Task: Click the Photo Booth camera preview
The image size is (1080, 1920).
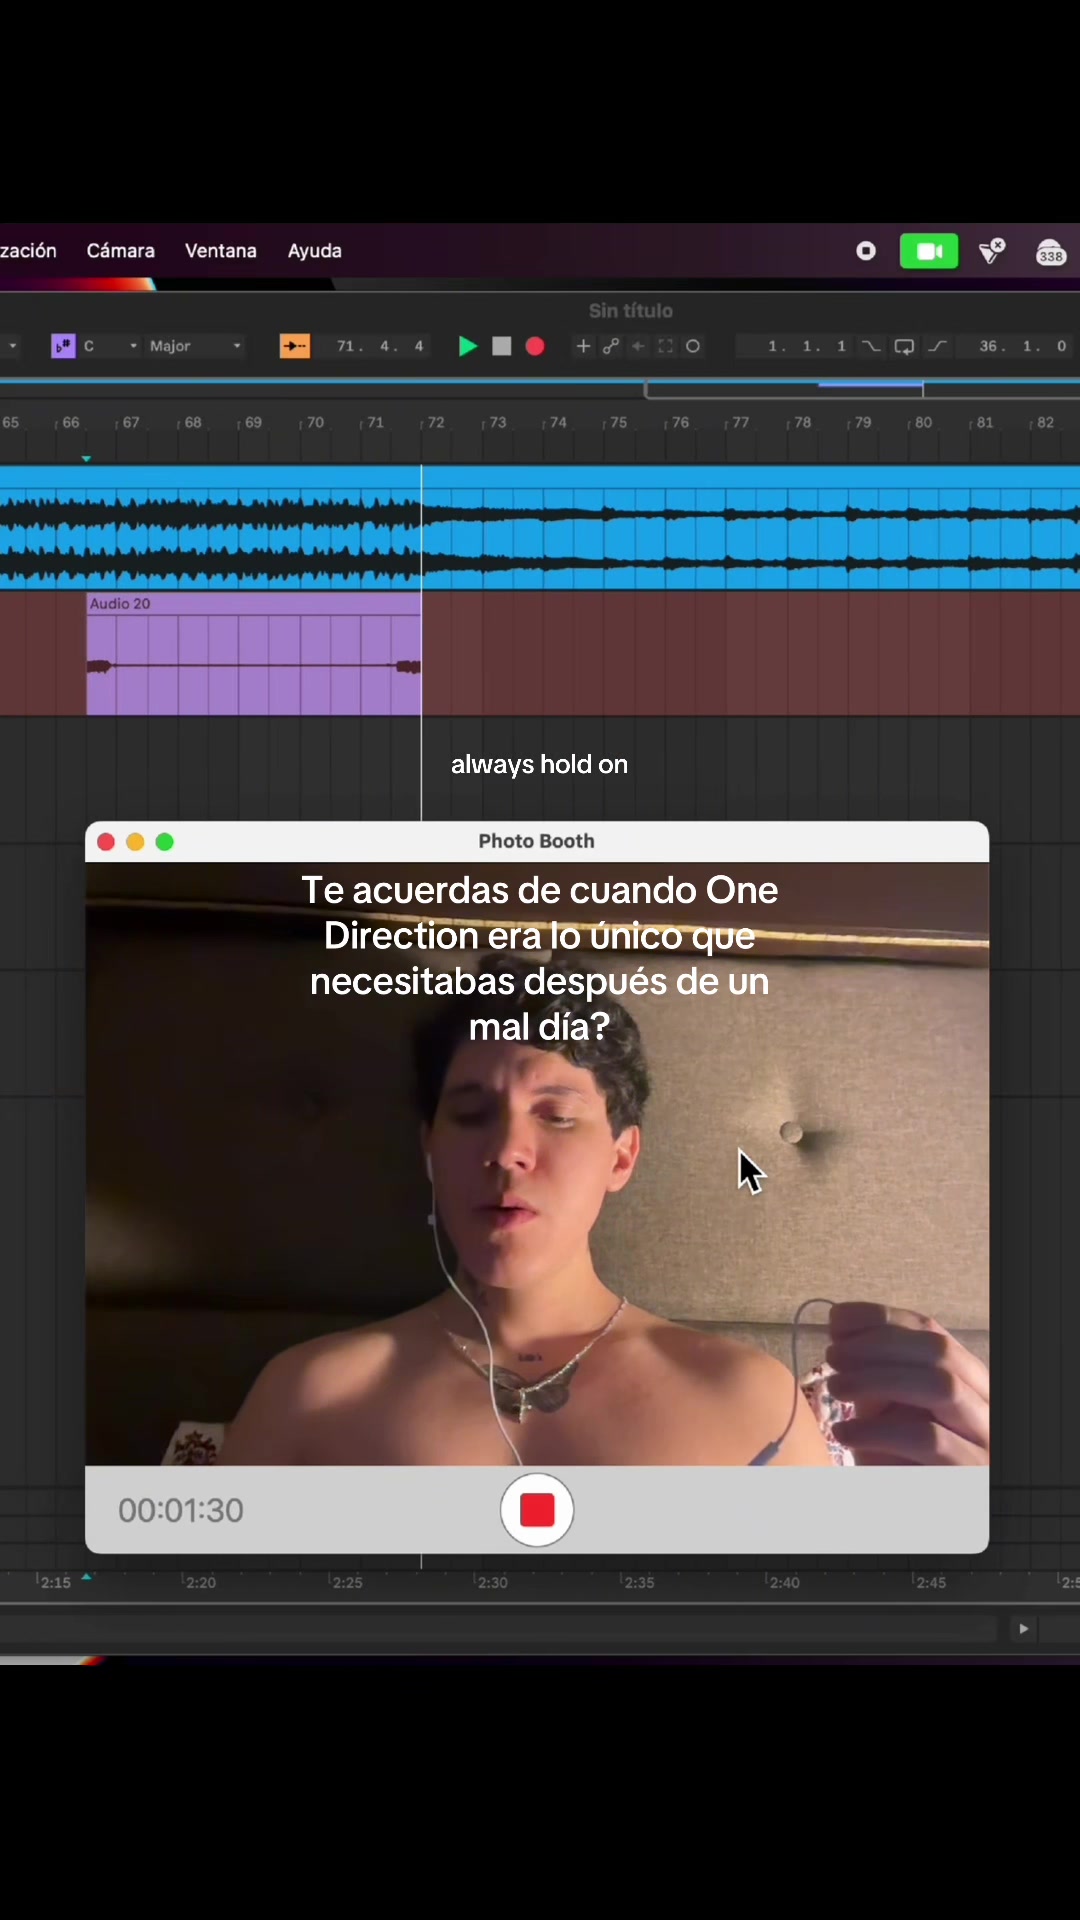Action: 537,1164
